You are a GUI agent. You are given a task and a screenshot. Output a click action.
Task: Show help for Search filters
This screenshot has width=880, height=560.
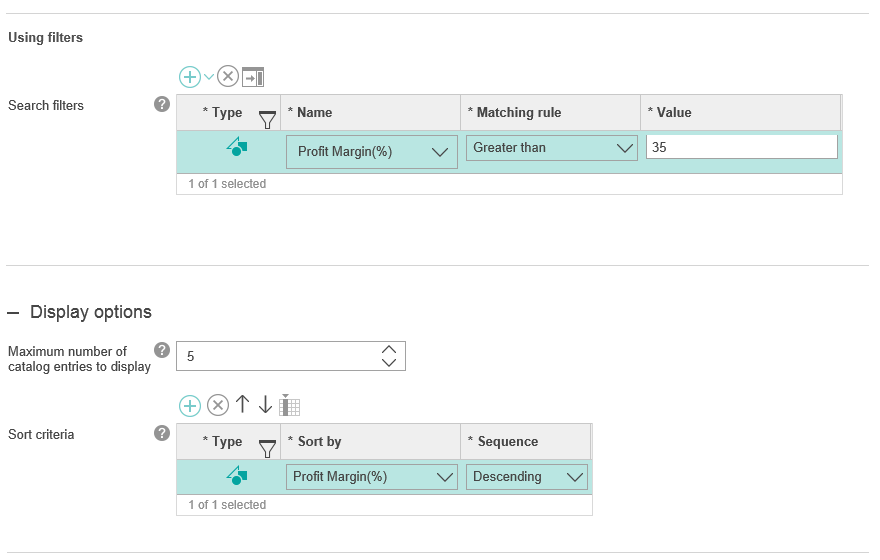(x=162, y=104)
